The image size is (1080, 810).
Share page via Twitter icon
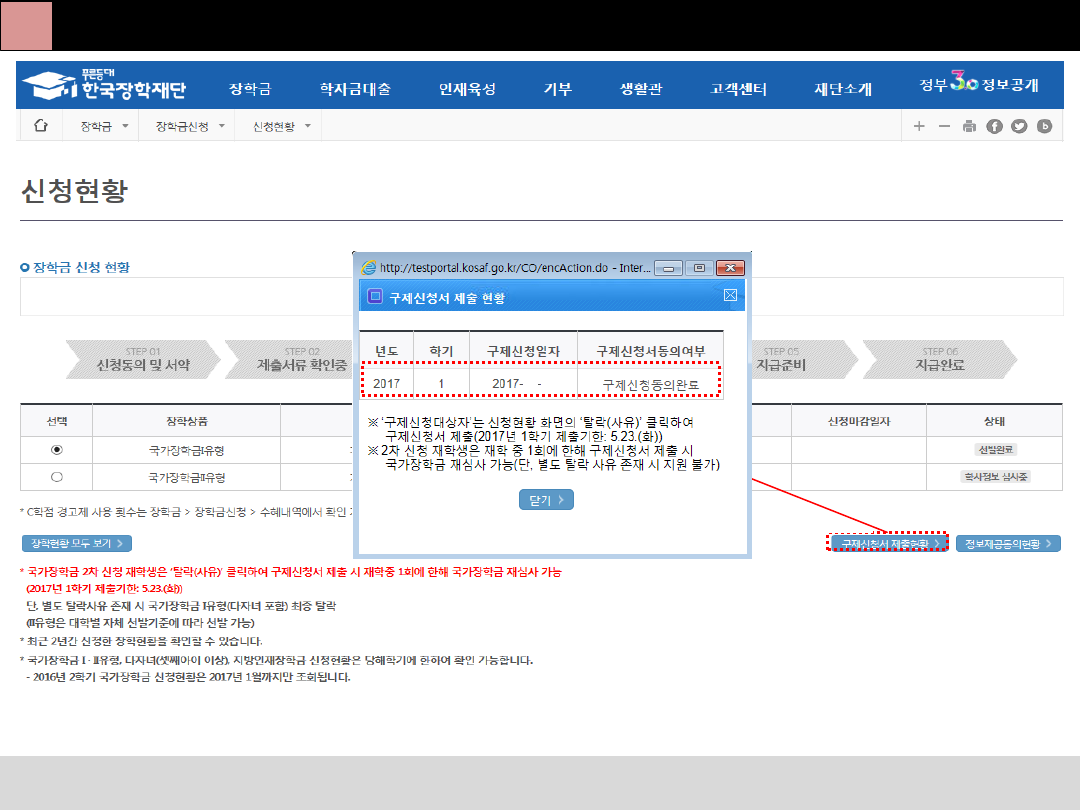pos(1019,126)
